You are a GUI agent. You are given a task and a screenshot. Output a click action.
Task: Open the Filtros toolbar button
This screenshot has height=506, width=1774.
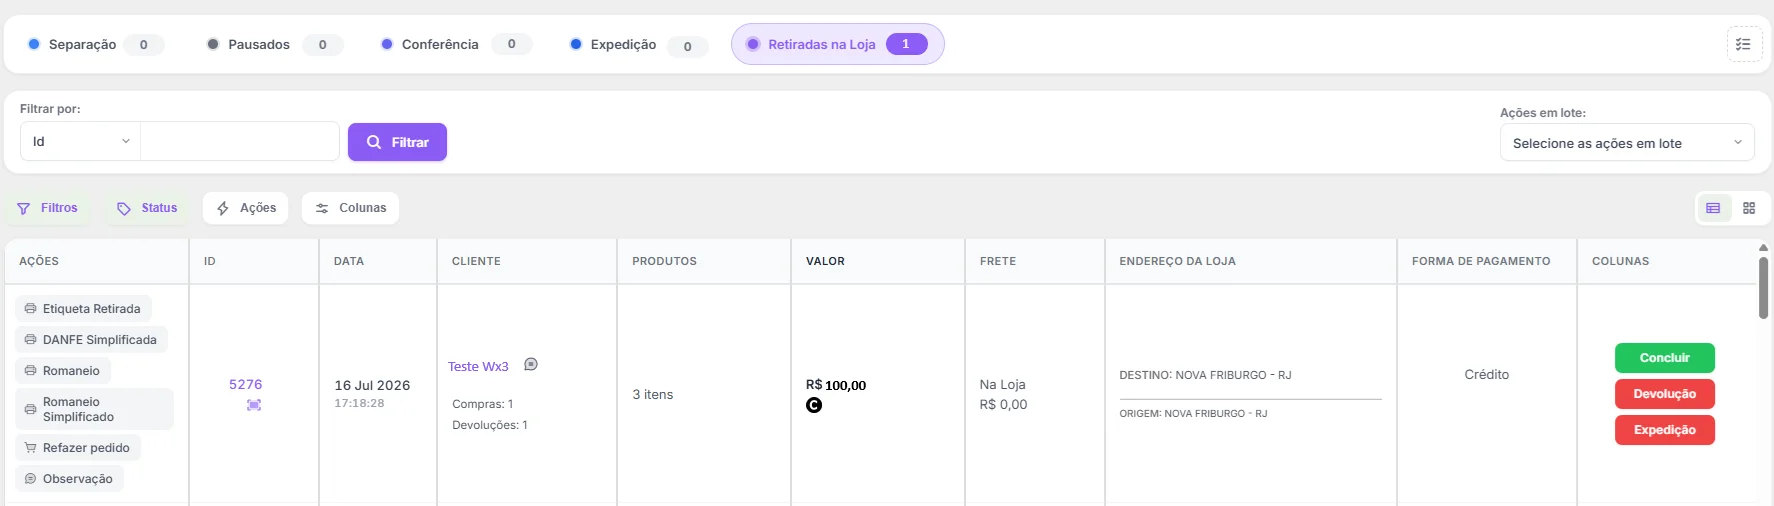point(48,208)
